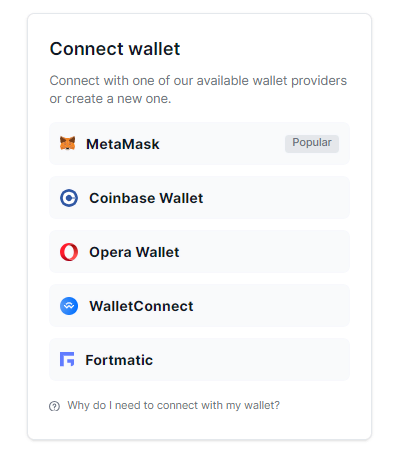Click the Coinbase Wallet circular logo

click(69, 198)
